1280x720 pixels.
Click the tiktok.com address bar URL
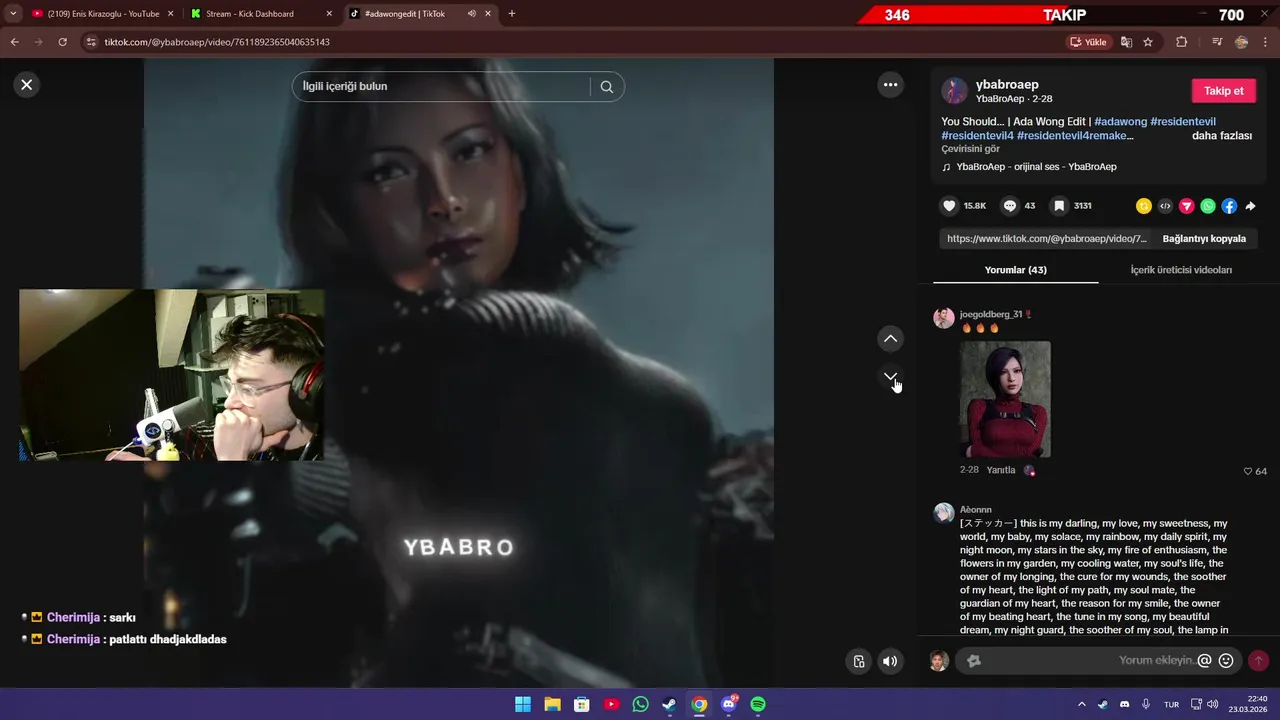[217, 42]
